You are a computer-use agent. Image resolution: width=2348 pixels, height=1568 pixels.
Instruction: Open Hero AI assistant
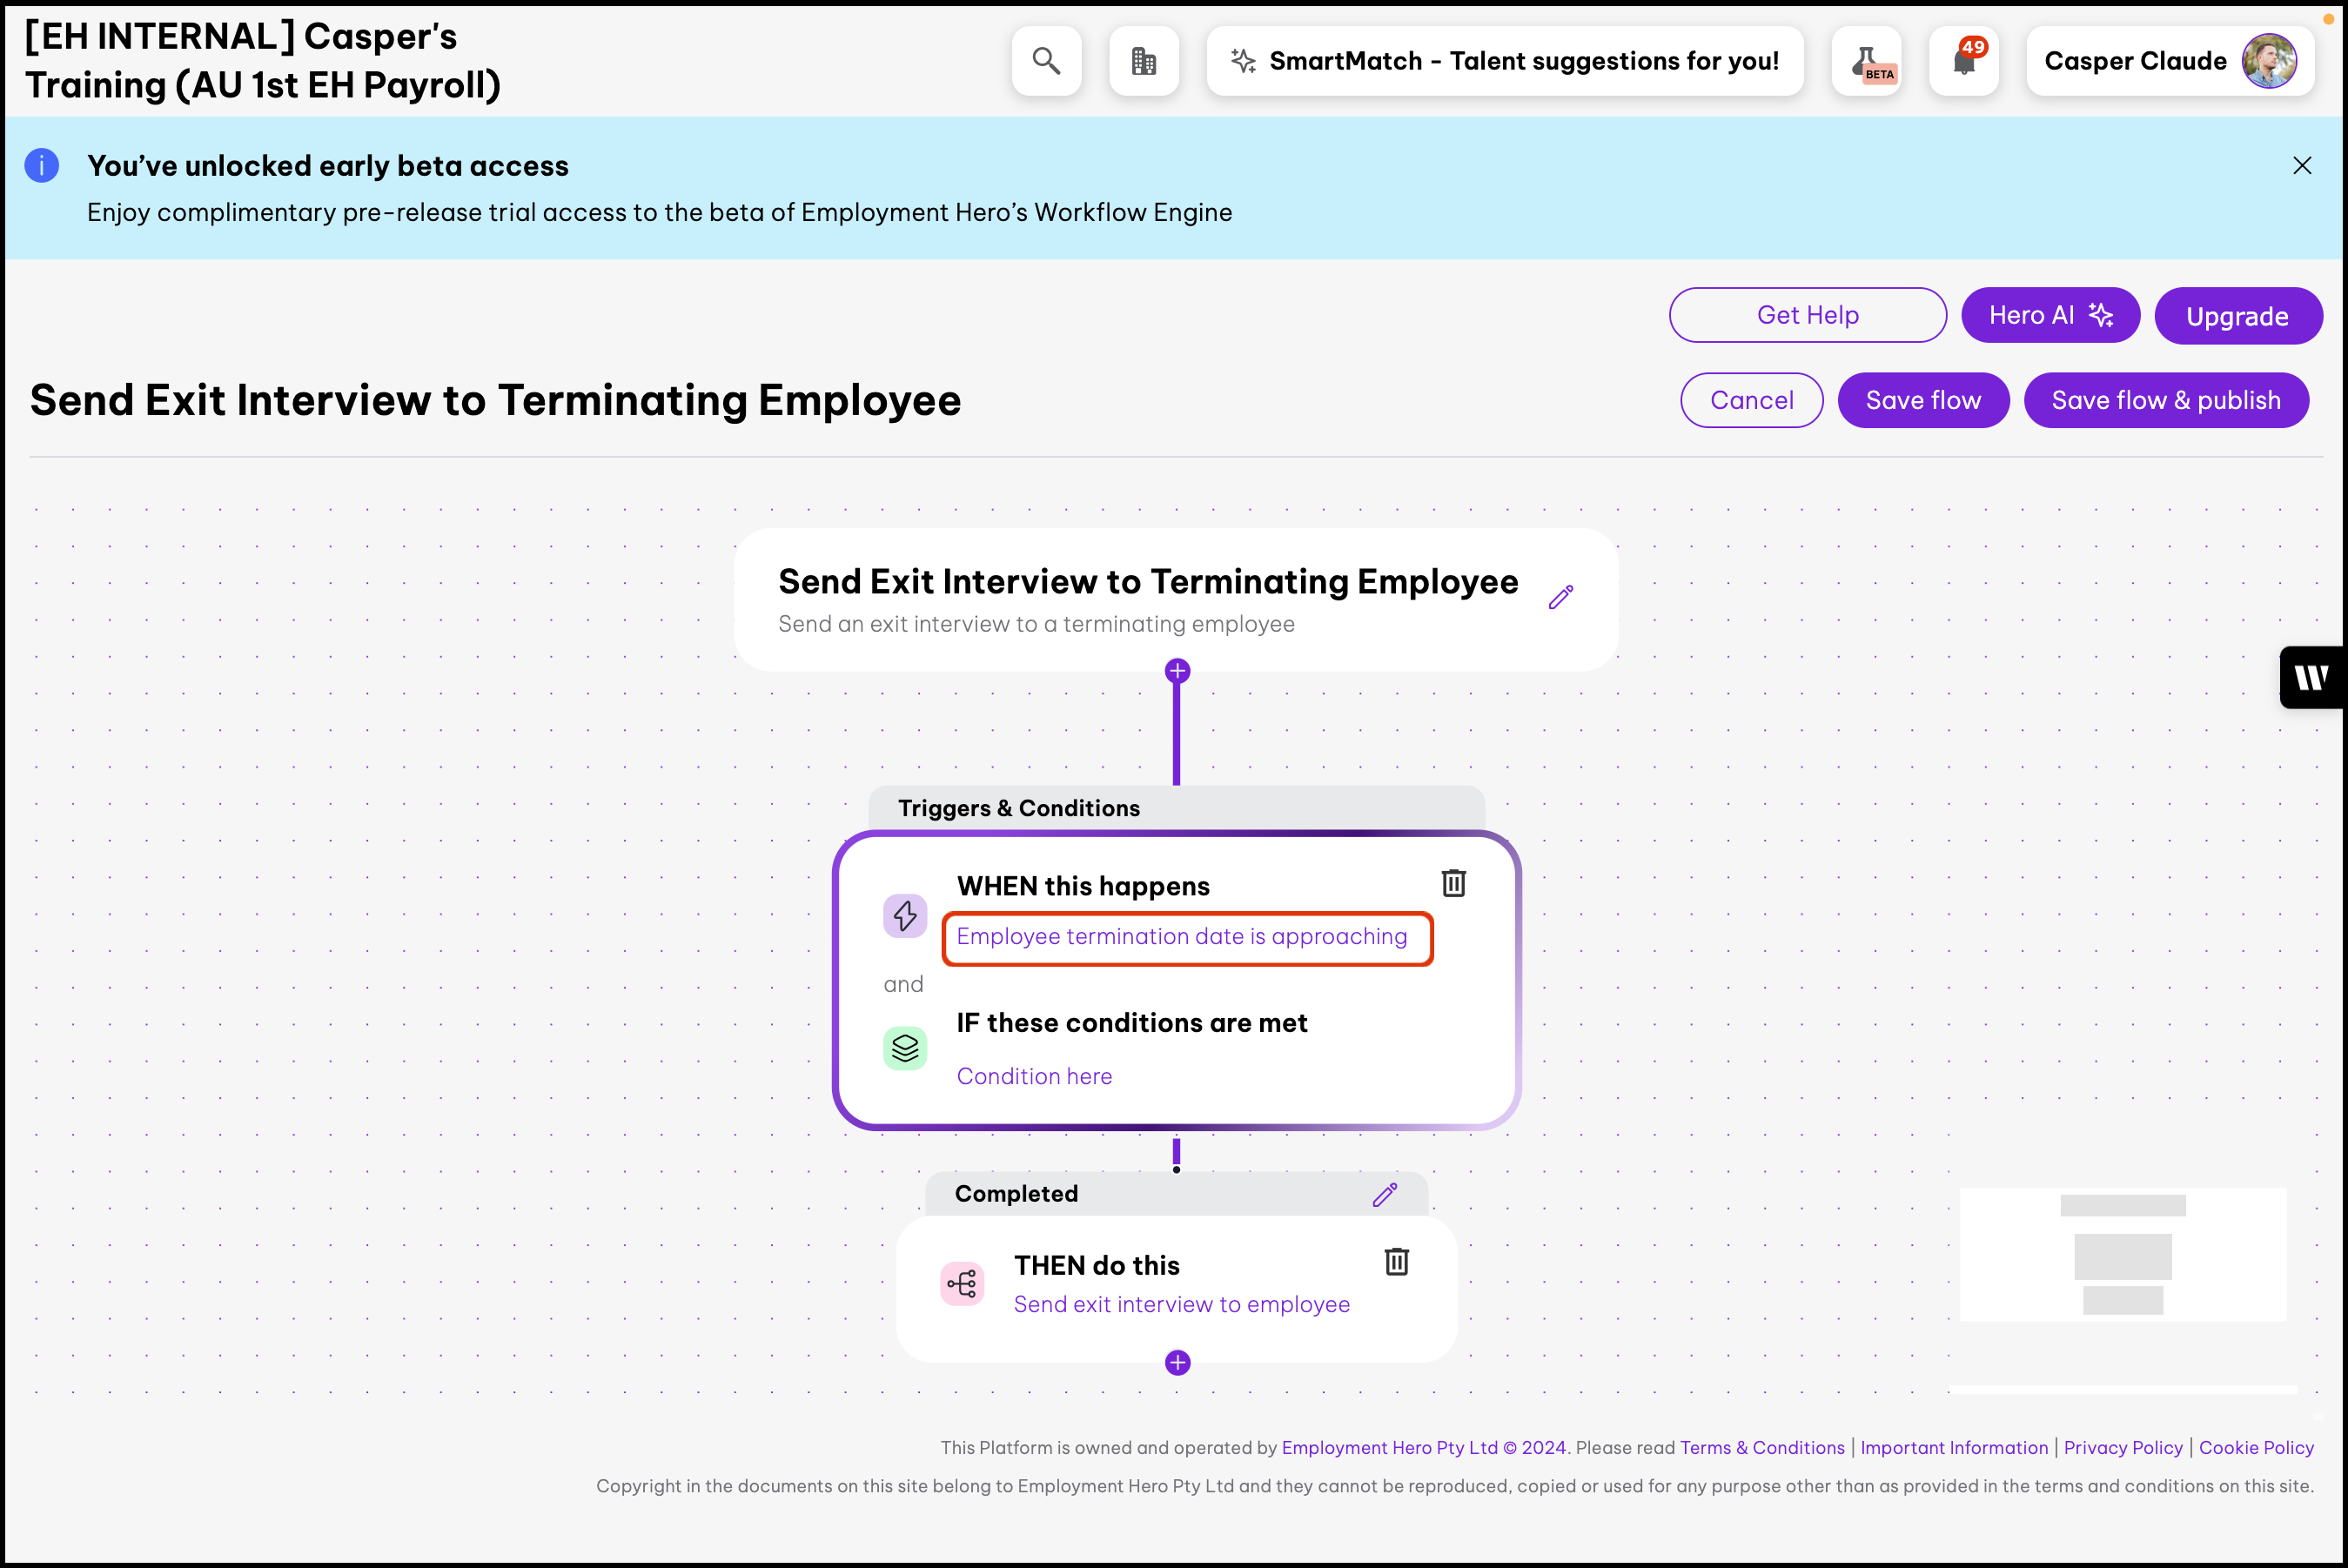(x=2050, y=315)
